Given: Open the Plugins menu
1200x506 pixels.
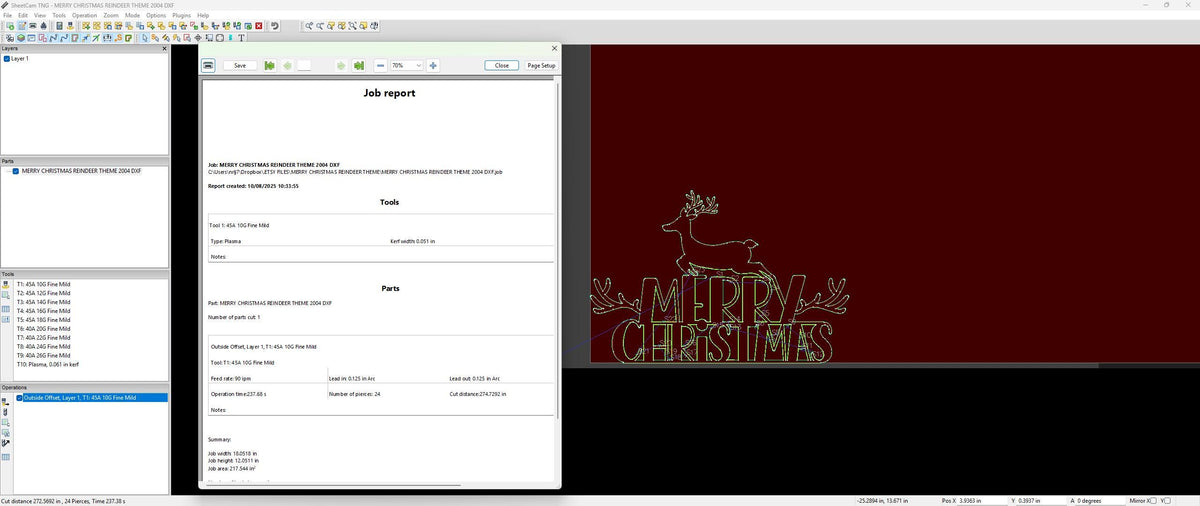Looking at the screenshot, I should [x=182, y=16].
